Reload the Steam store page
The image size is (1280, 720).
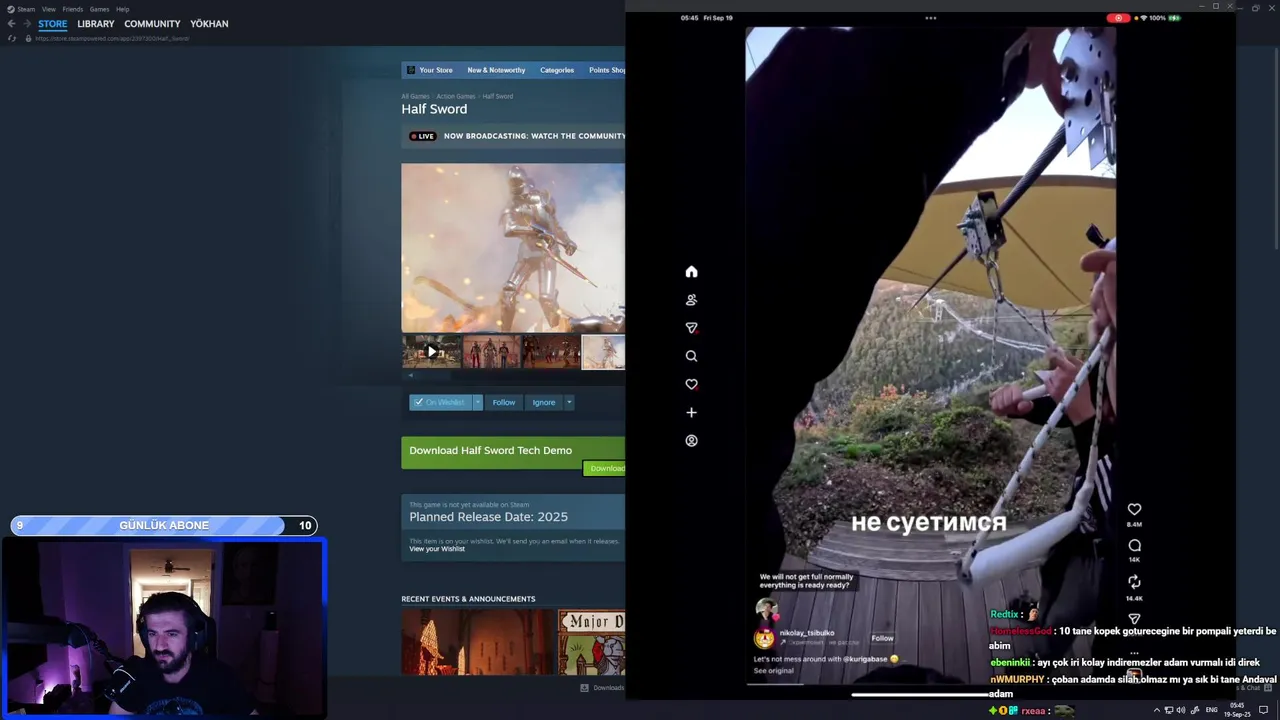pos(11,38)
